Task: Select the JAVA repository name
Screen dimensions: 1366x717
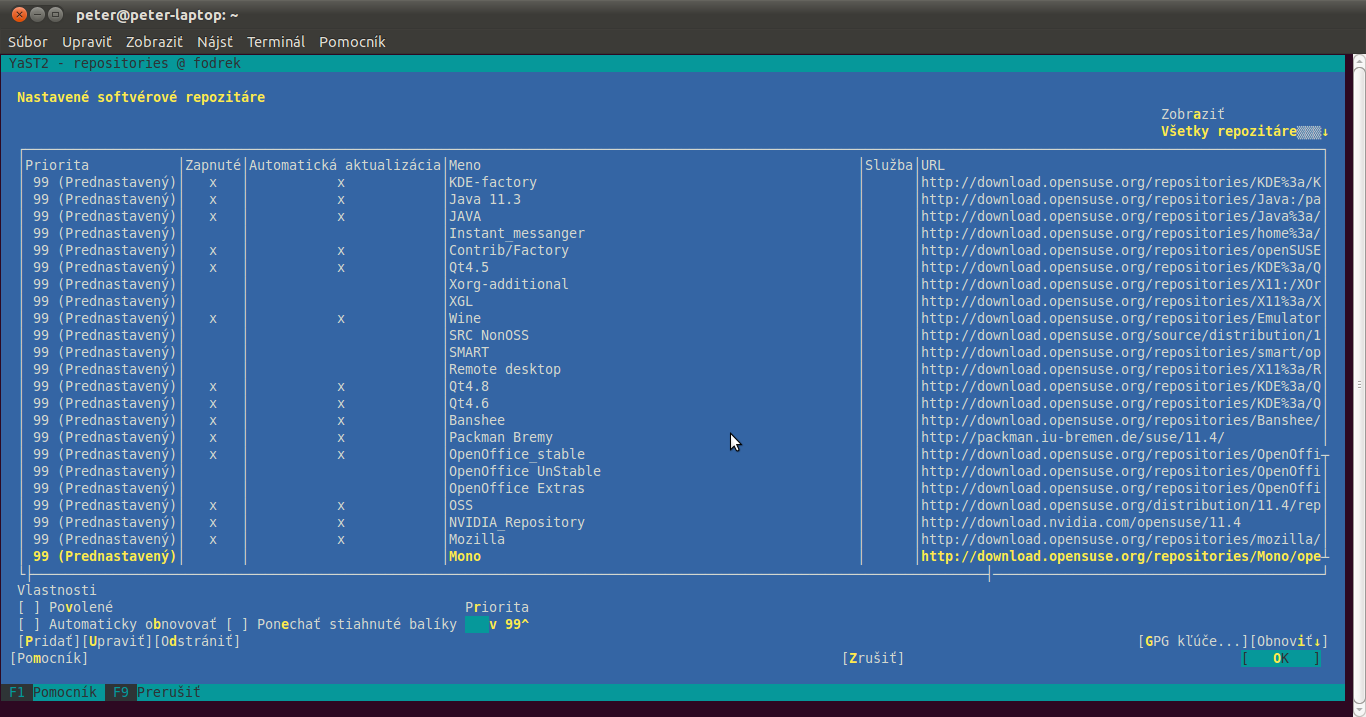Action: click(465, 216)
